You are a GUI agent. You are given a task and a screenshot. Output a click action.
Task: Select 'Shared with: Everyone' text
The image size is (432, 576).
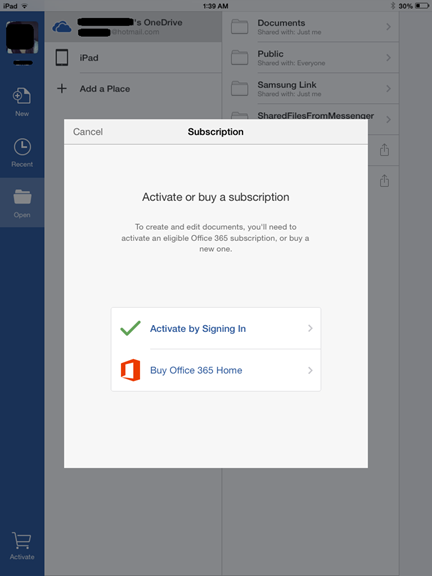tap(291, 63)
